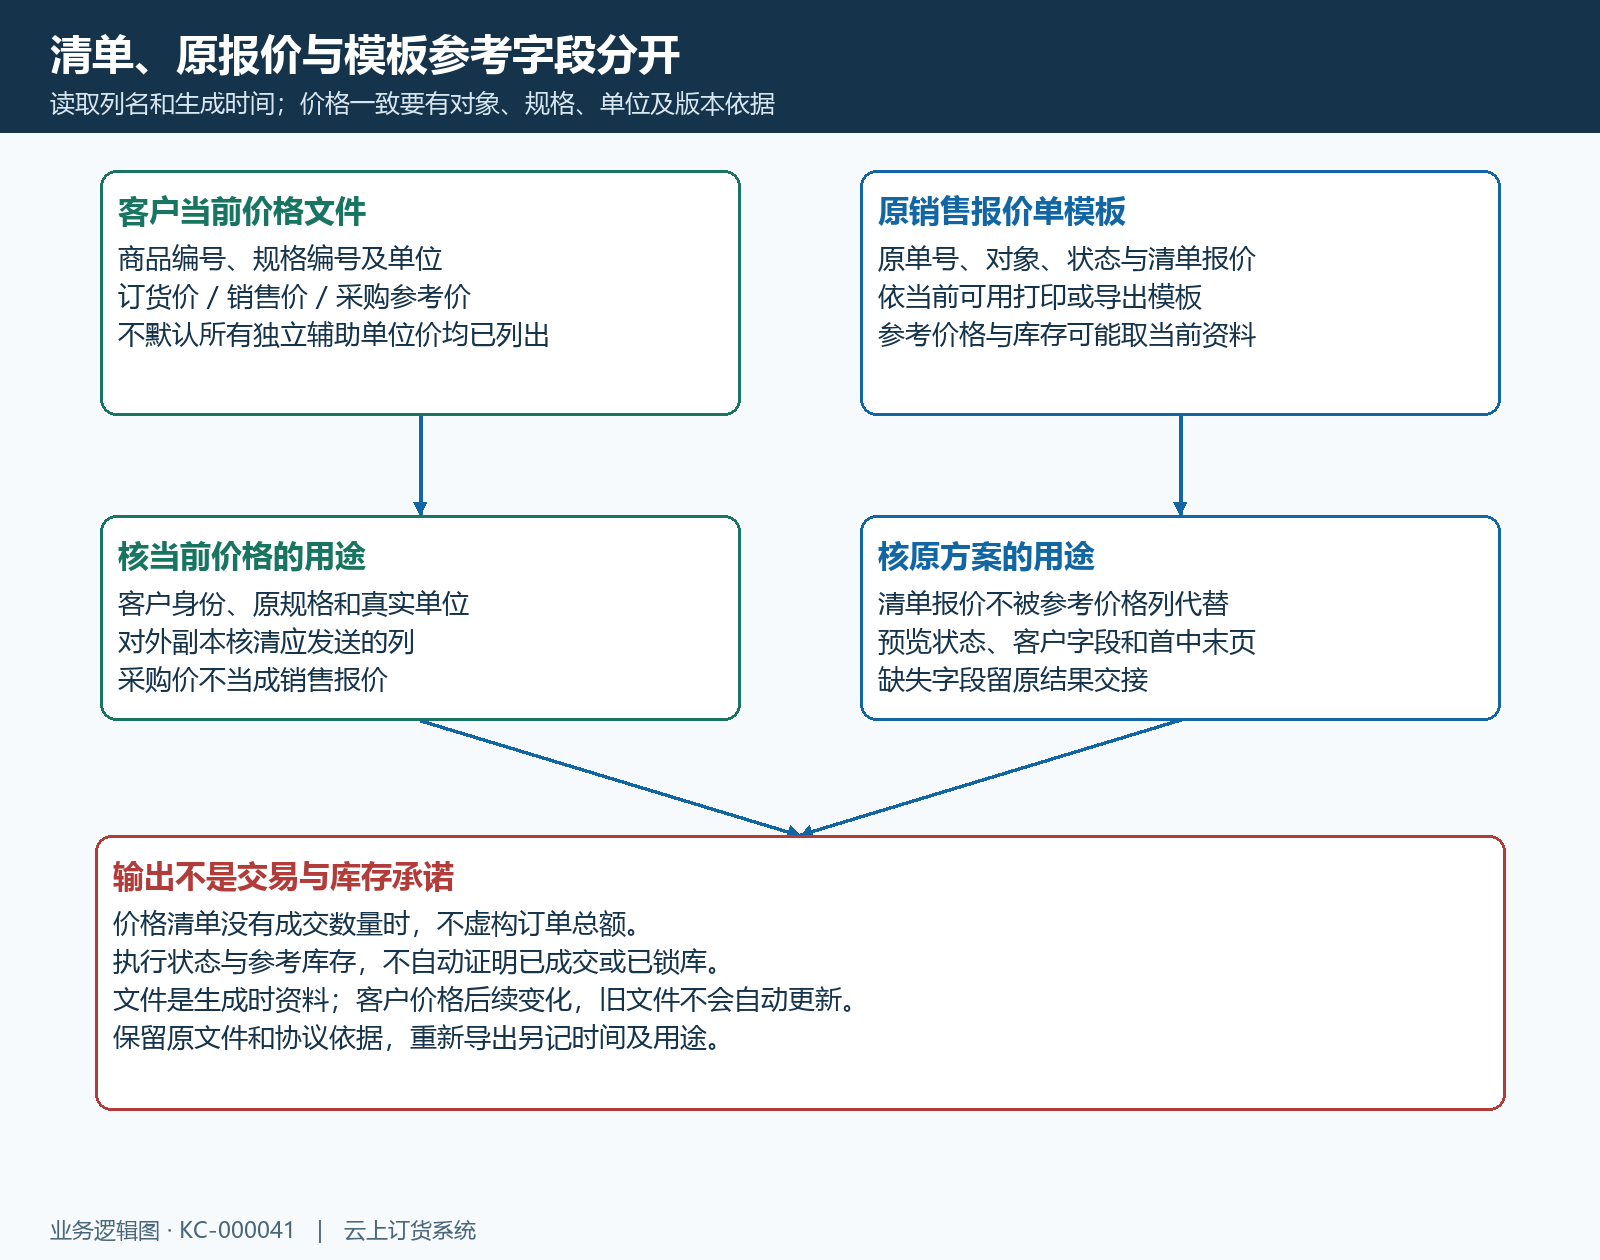
Task: Click the line 订货价 / 销售价 / 采购参考价
Action: 294,297
